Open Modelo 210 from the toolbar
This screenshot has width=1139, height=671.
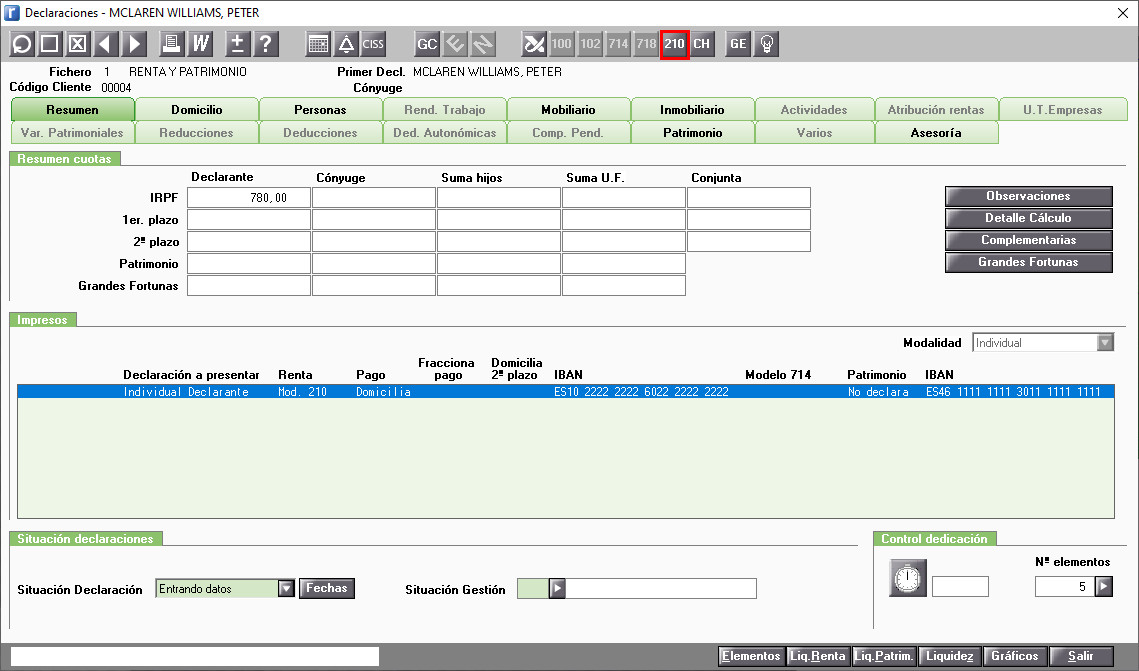(674, 44)
